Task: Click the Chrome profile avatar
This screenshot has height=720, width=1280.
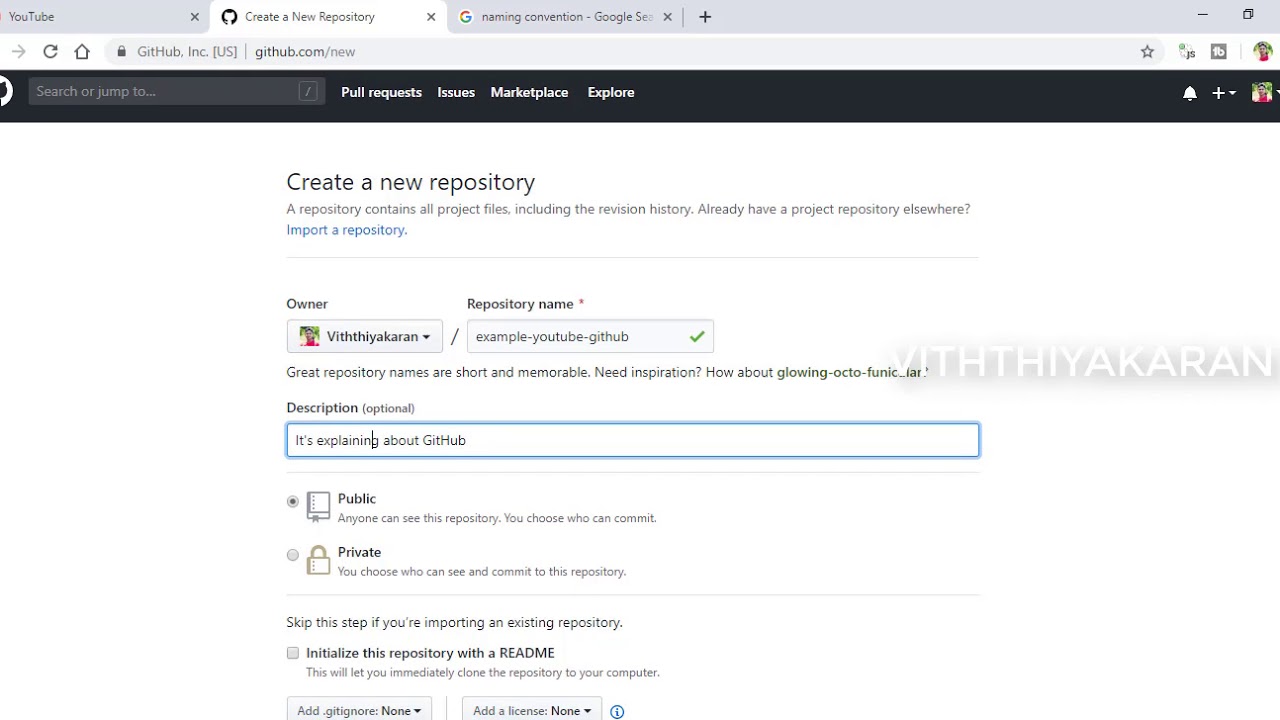Action: coord(1262,52)
